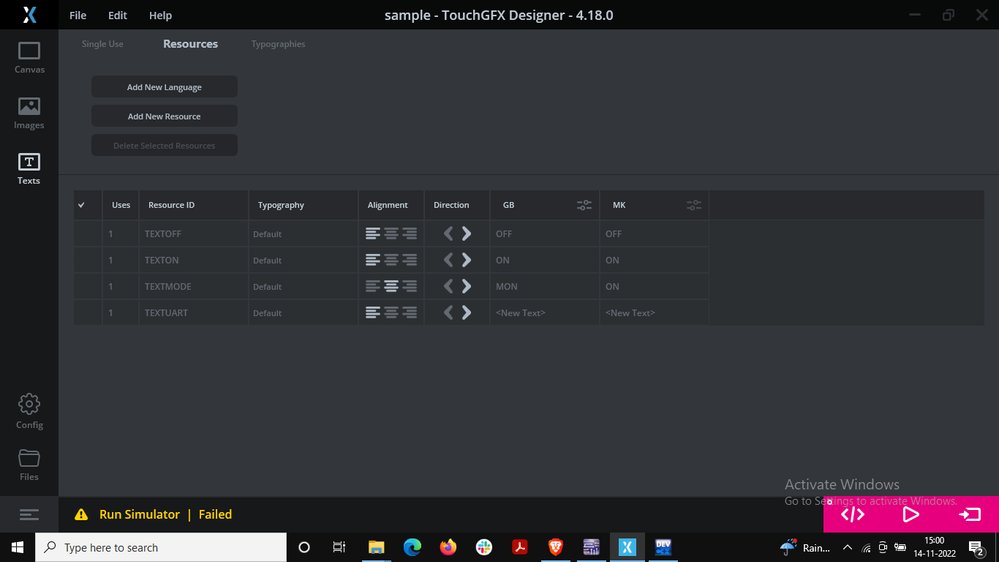The image size is (999, 562).
Task: Set TEXTOFF alignment to left
Action: point(373,234)
